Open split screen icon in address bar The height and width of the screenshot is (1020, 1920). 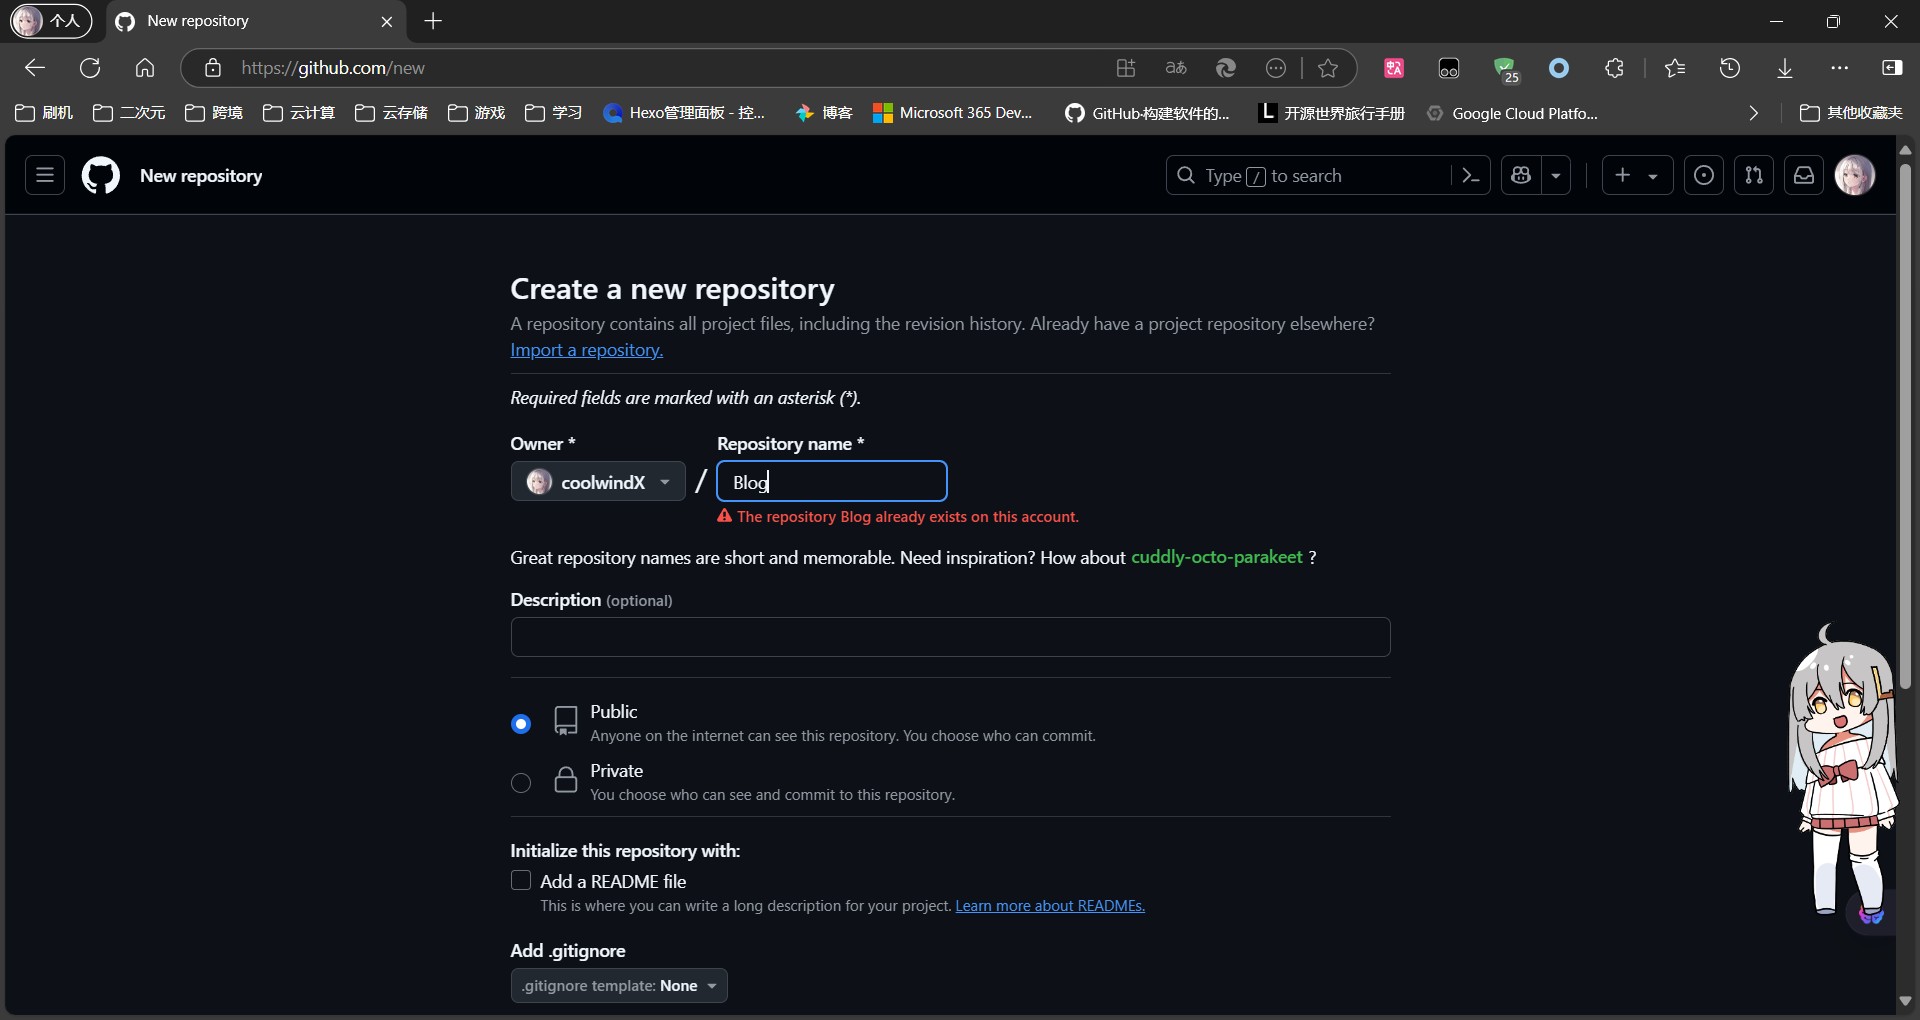[1126, 68]
